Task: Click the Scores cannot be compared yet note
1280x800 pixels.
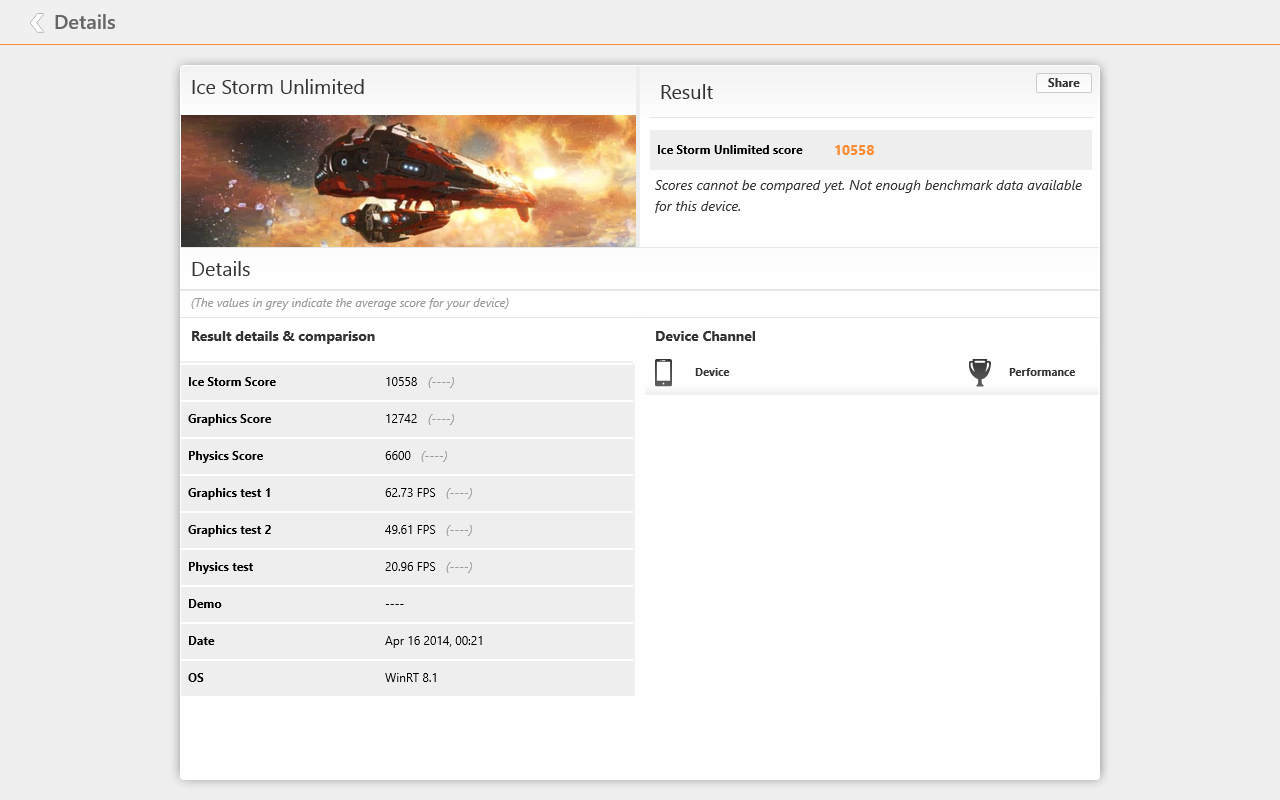Action: click(x=868, y=196)
